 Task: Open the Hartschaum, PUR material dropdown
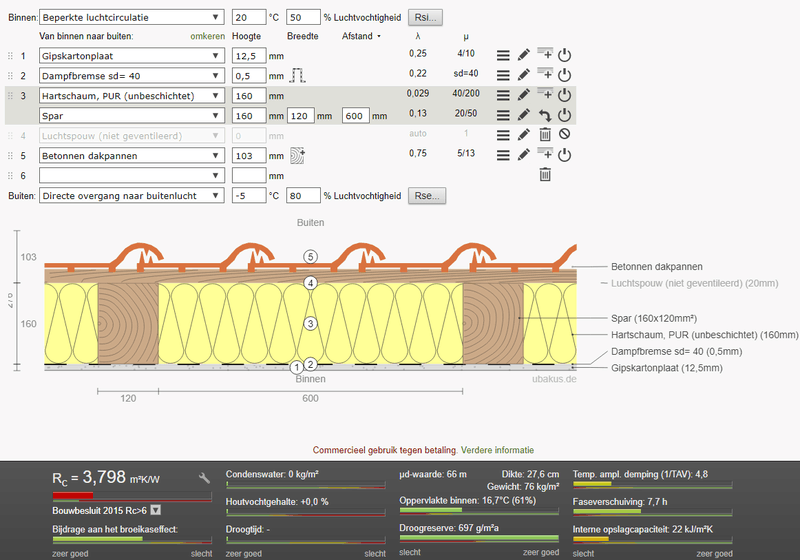coord(132,95)
